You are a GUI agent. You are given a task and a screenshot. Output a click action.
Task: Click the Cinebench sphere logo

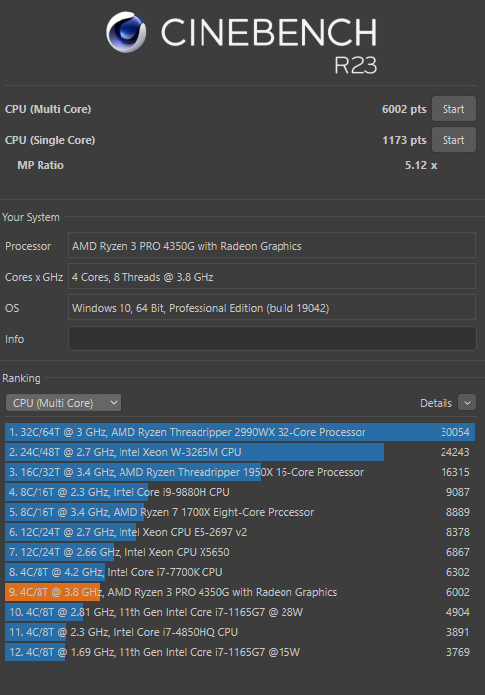126,32
